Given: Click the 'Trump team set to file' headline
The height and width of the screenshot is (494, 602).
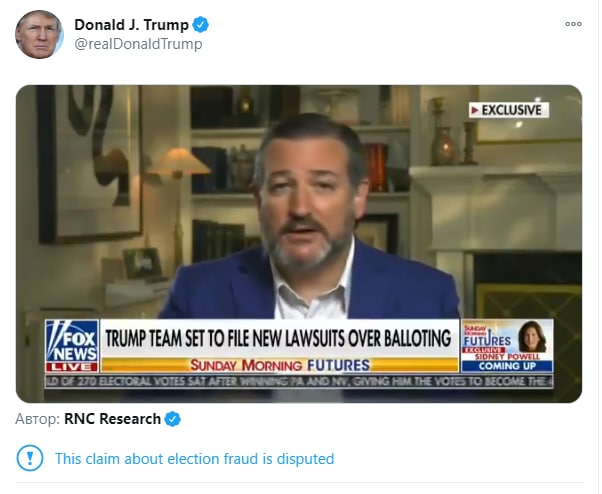Looking at the screenshot, I should point(278,338).
